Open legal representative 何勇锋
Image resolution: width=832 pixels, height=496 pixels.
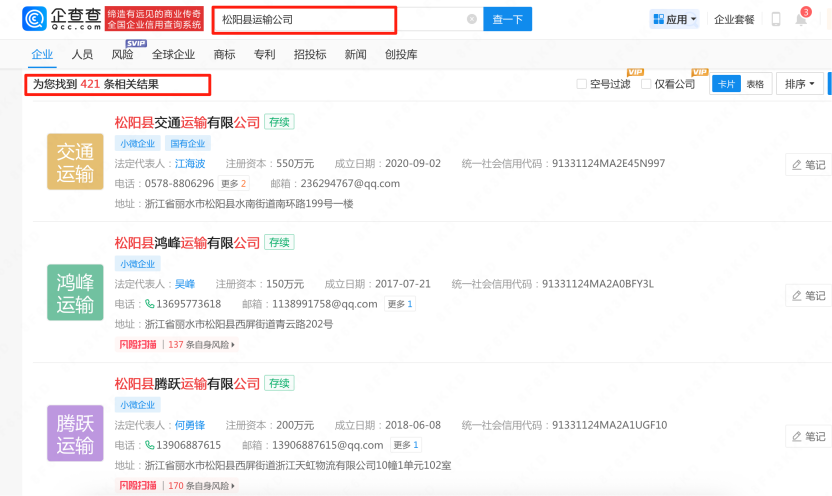point(190,425)
